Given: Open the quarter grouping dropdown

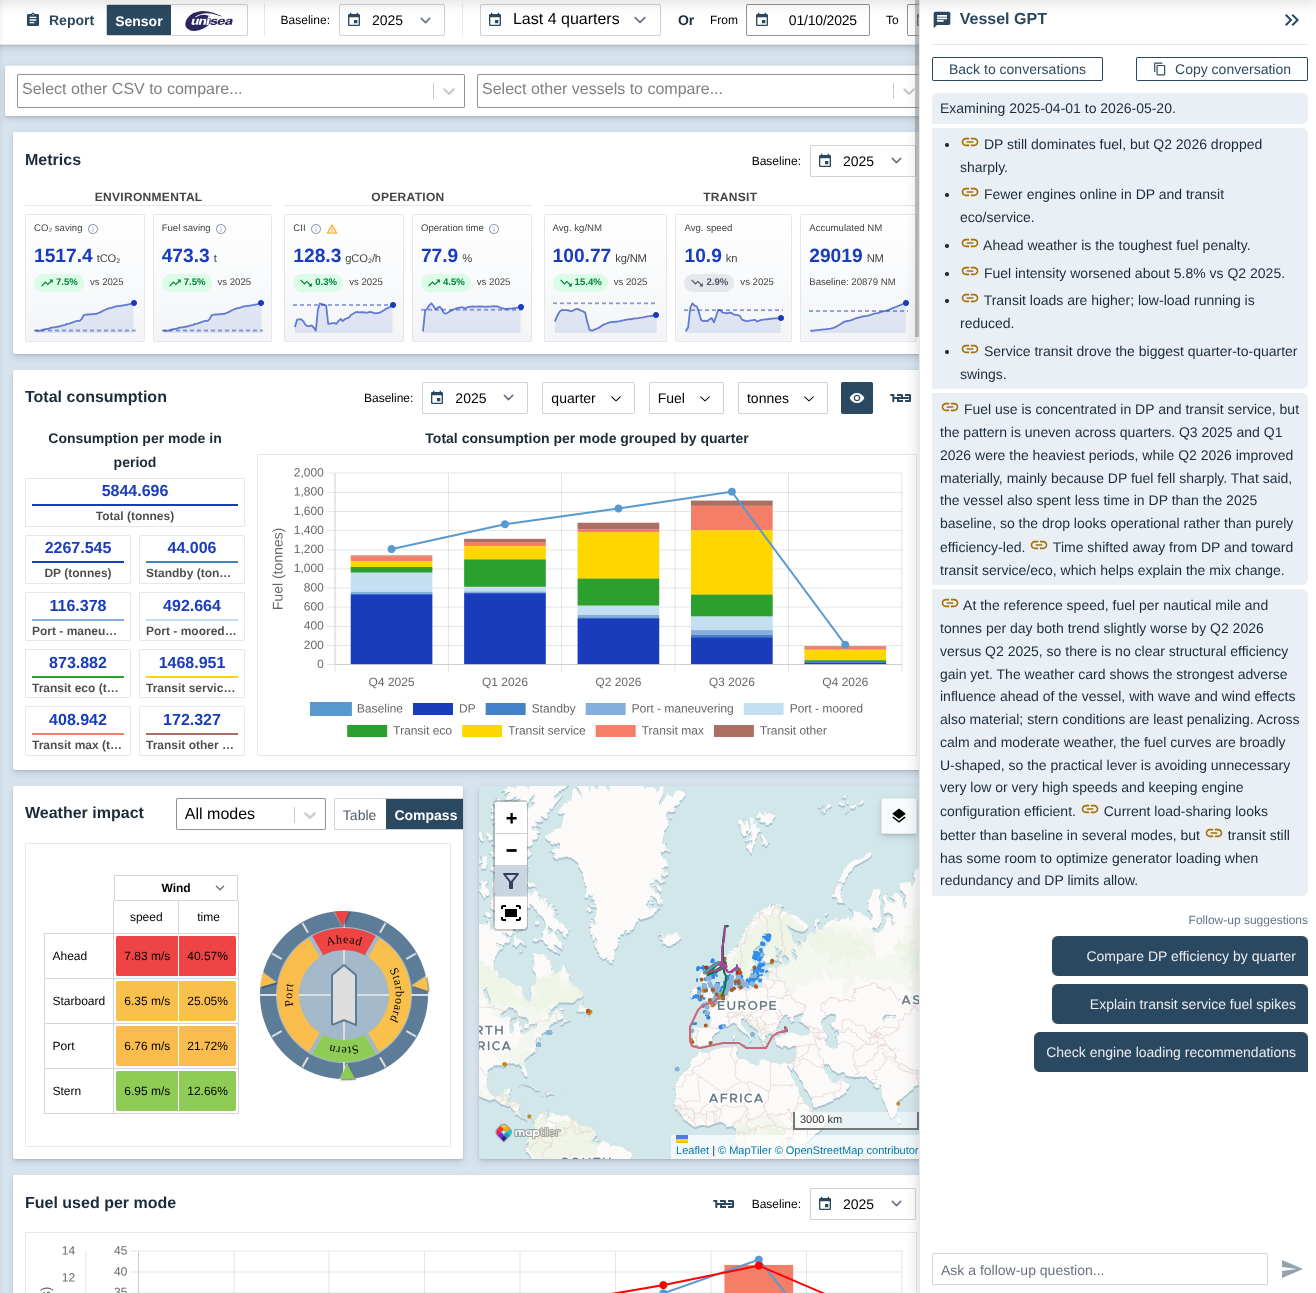Looking at the screenshot, I should [588, 398].
